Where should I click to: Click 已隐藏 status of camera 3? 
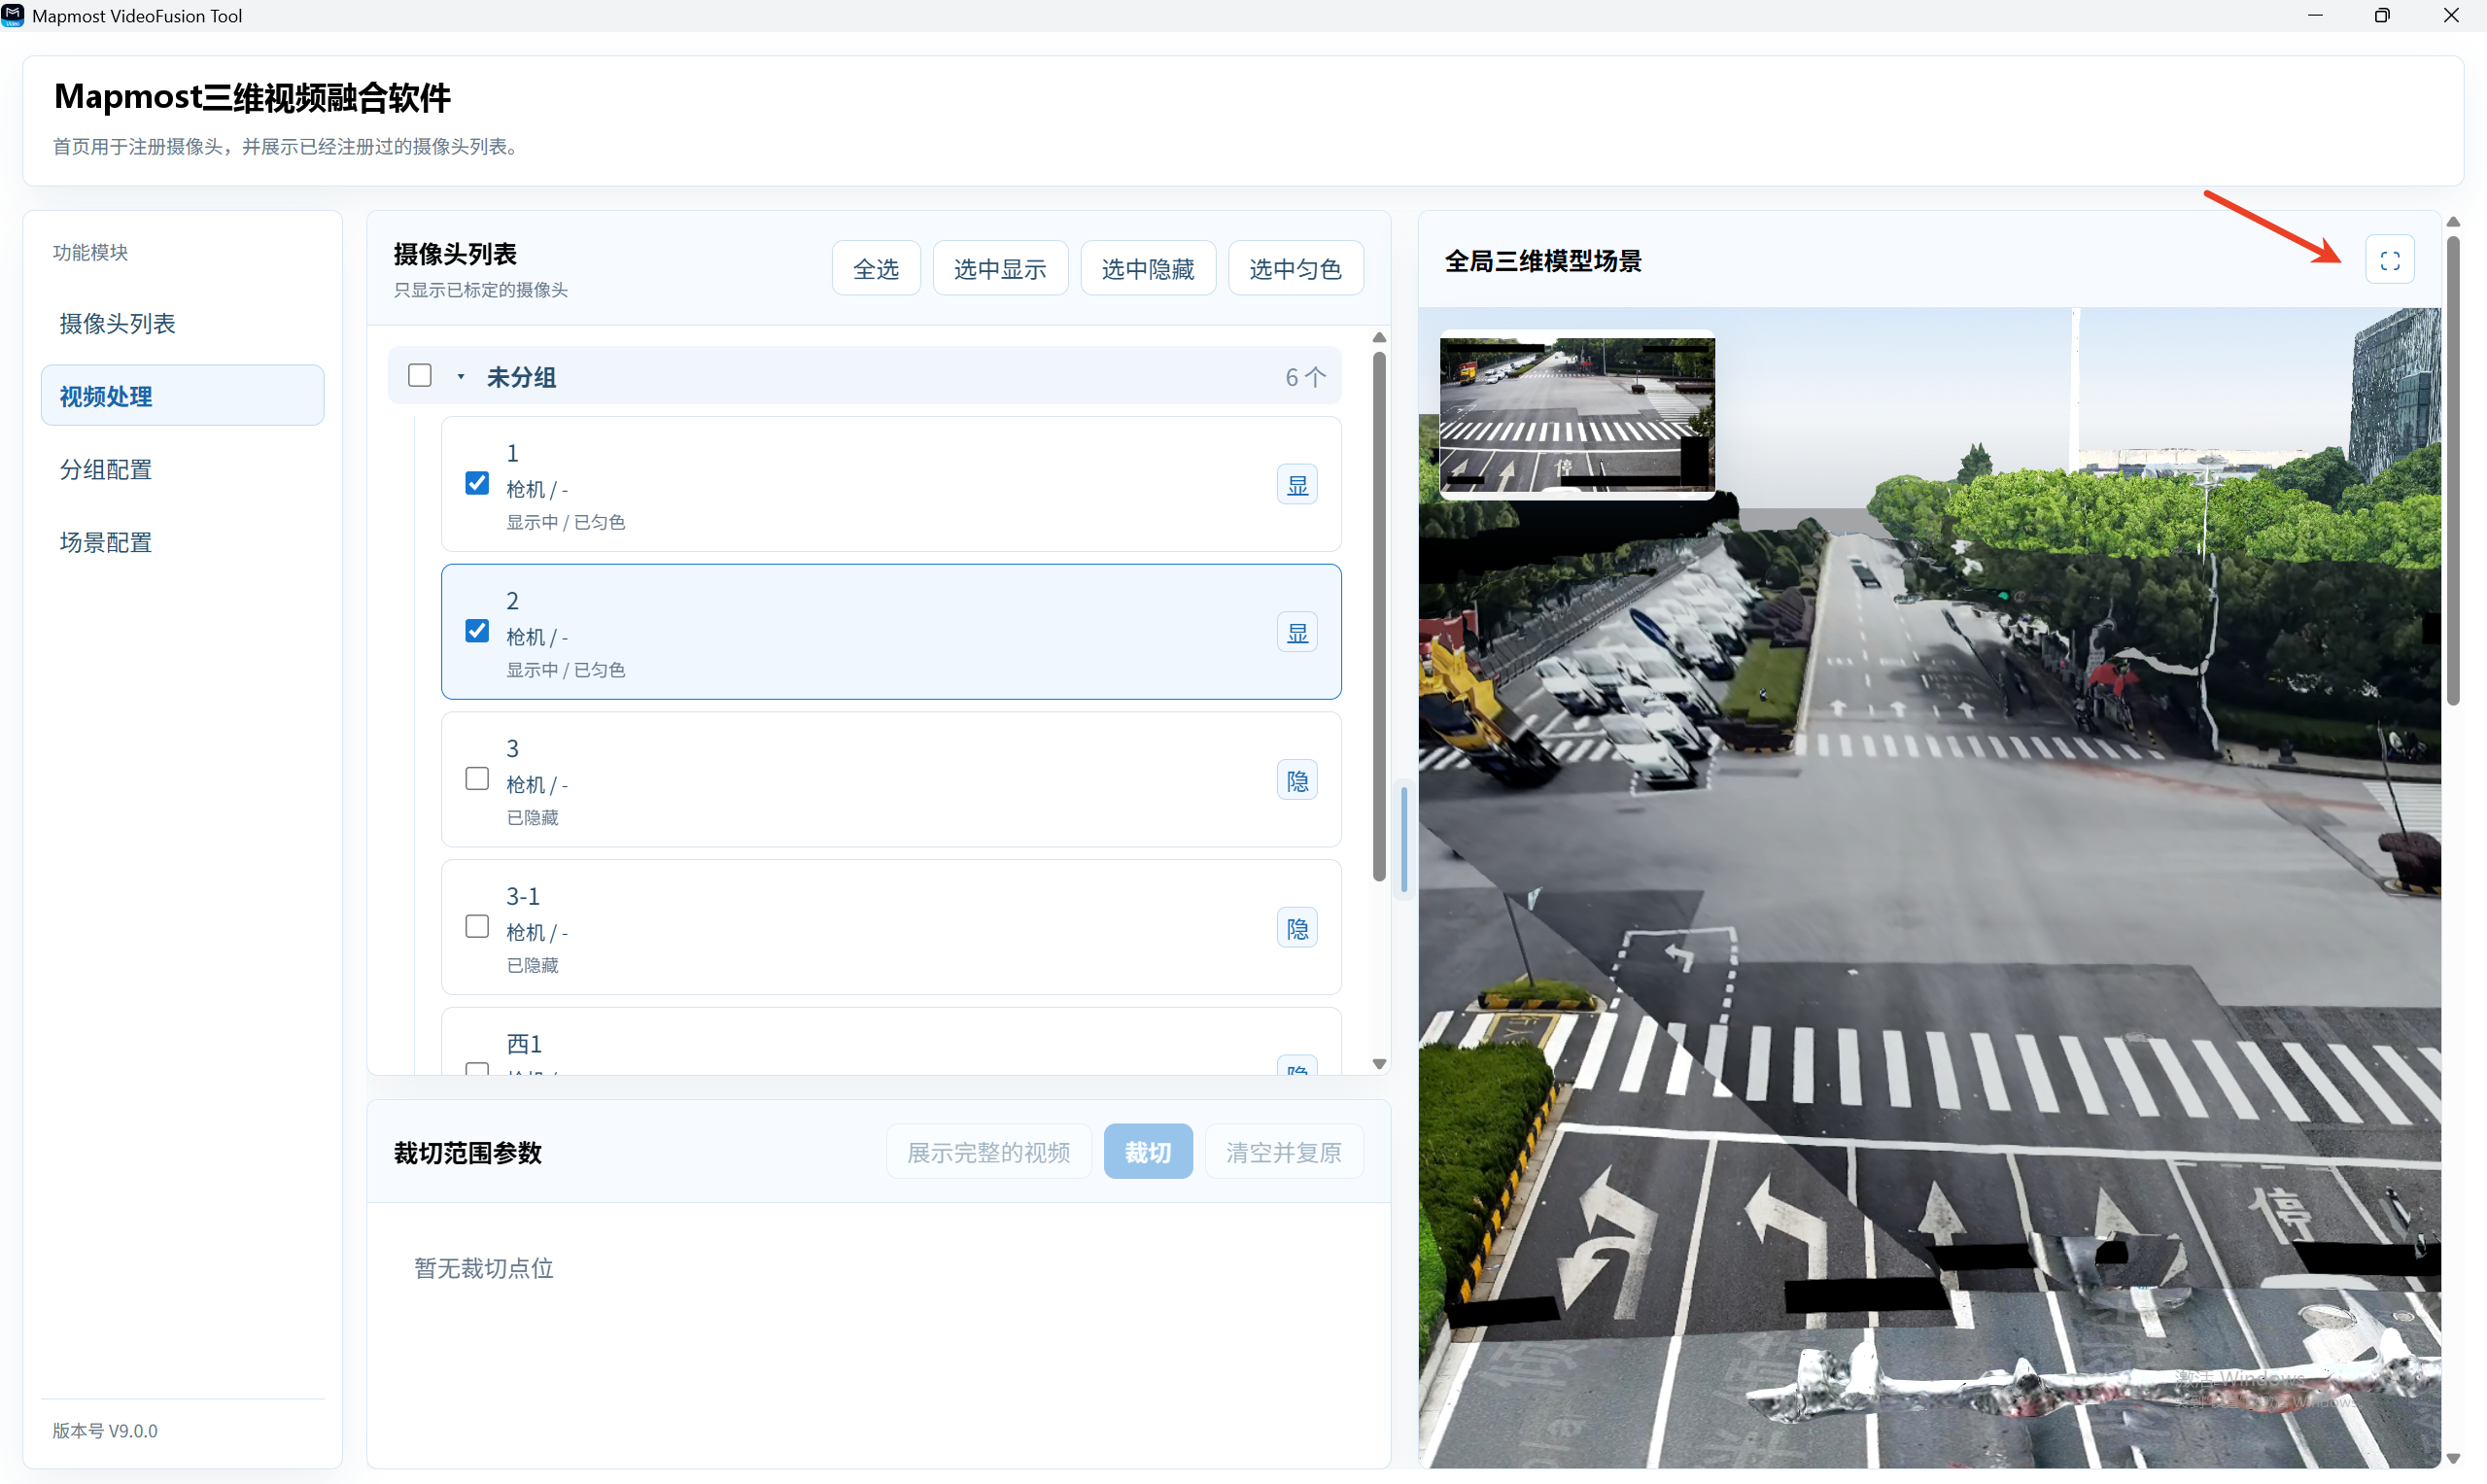532,818
